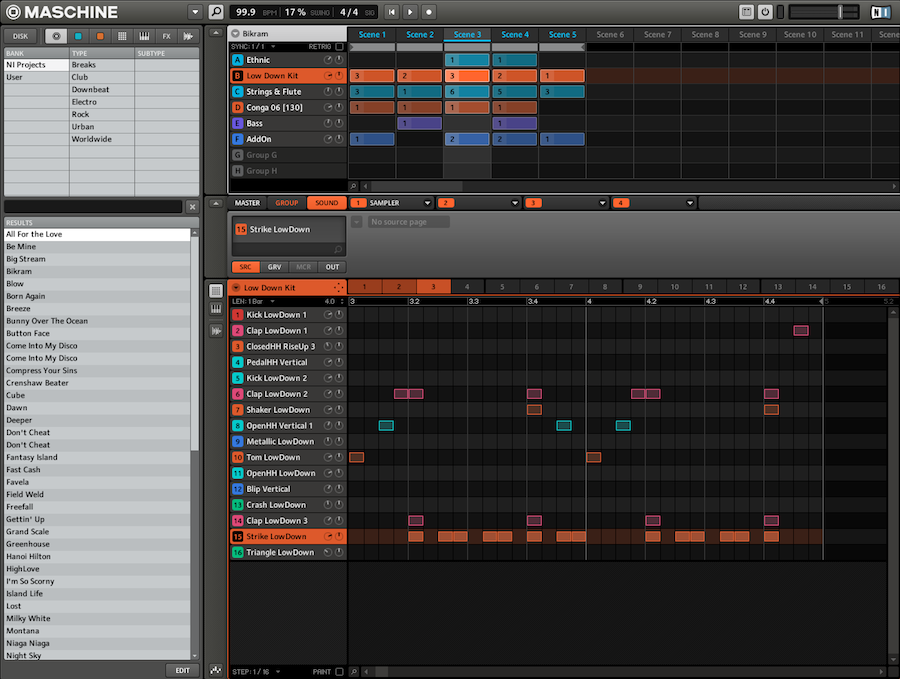Open the module slot 4 dropdown
Viewport: 900px width, 679px height.
pos(690,203)
